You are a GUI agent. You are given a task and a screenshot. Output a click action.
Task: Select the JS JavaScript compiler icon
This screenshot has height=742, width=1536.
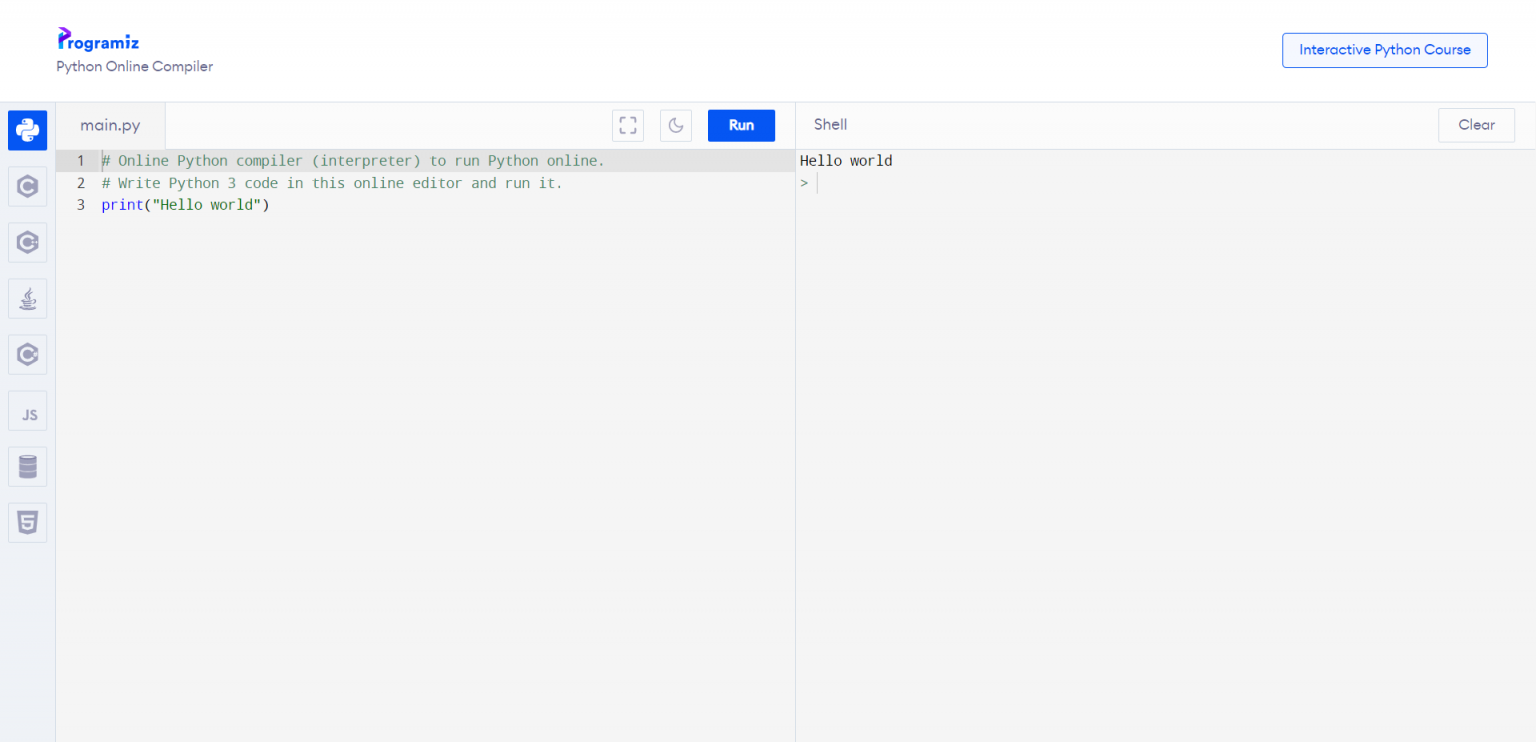pyautogui.click(x=27, y=411)
